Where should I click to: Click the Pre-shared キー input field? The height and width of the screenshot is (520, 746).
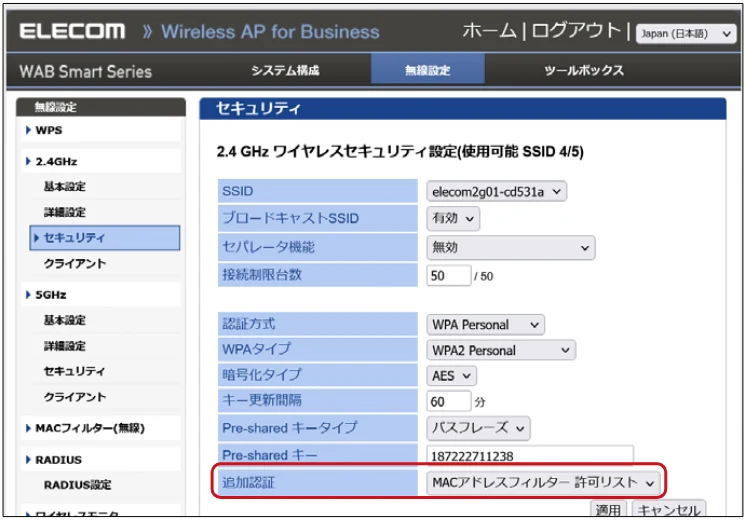(530, 455)
